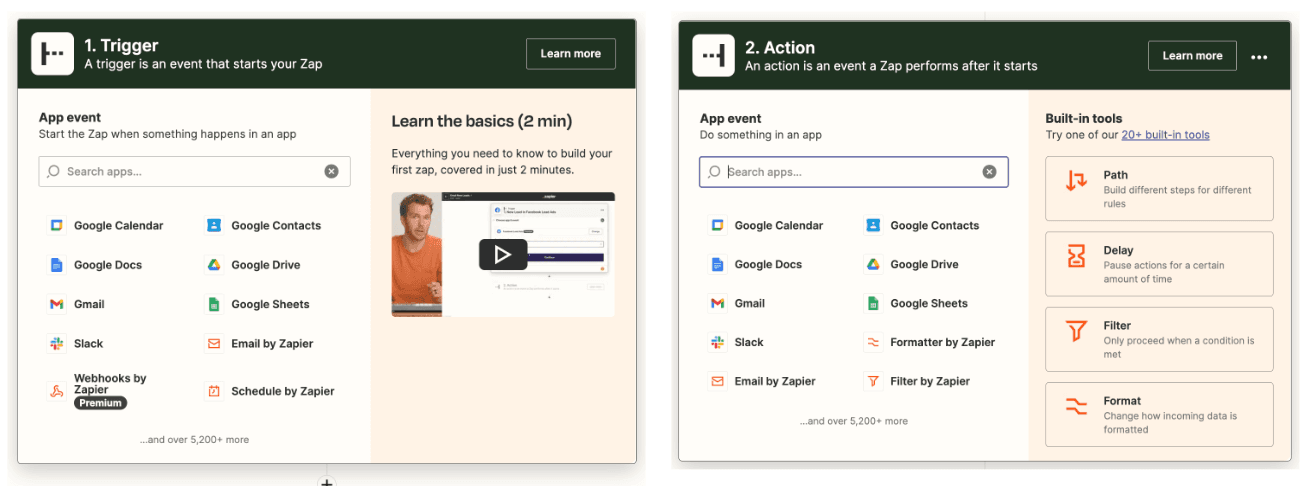Screen dimensions: 1312x486
Task: Play the Learn the basics video
Action: tap(502, 255)
